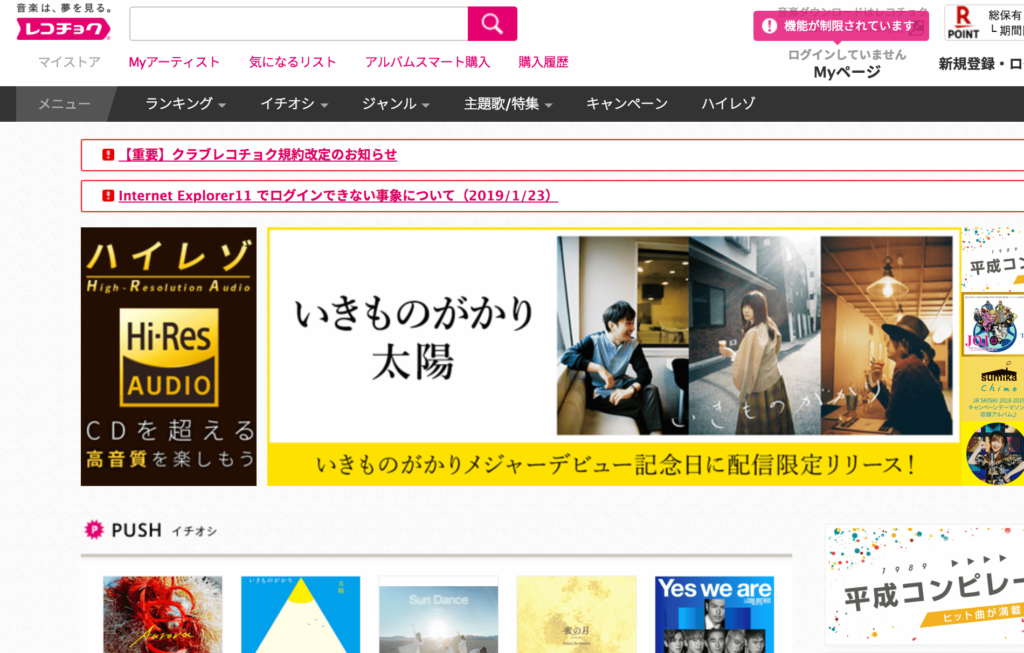
Task: Click the warning icon on the 機能が制限されています badge
Action: pyautogui.click(x=769, y=26)
